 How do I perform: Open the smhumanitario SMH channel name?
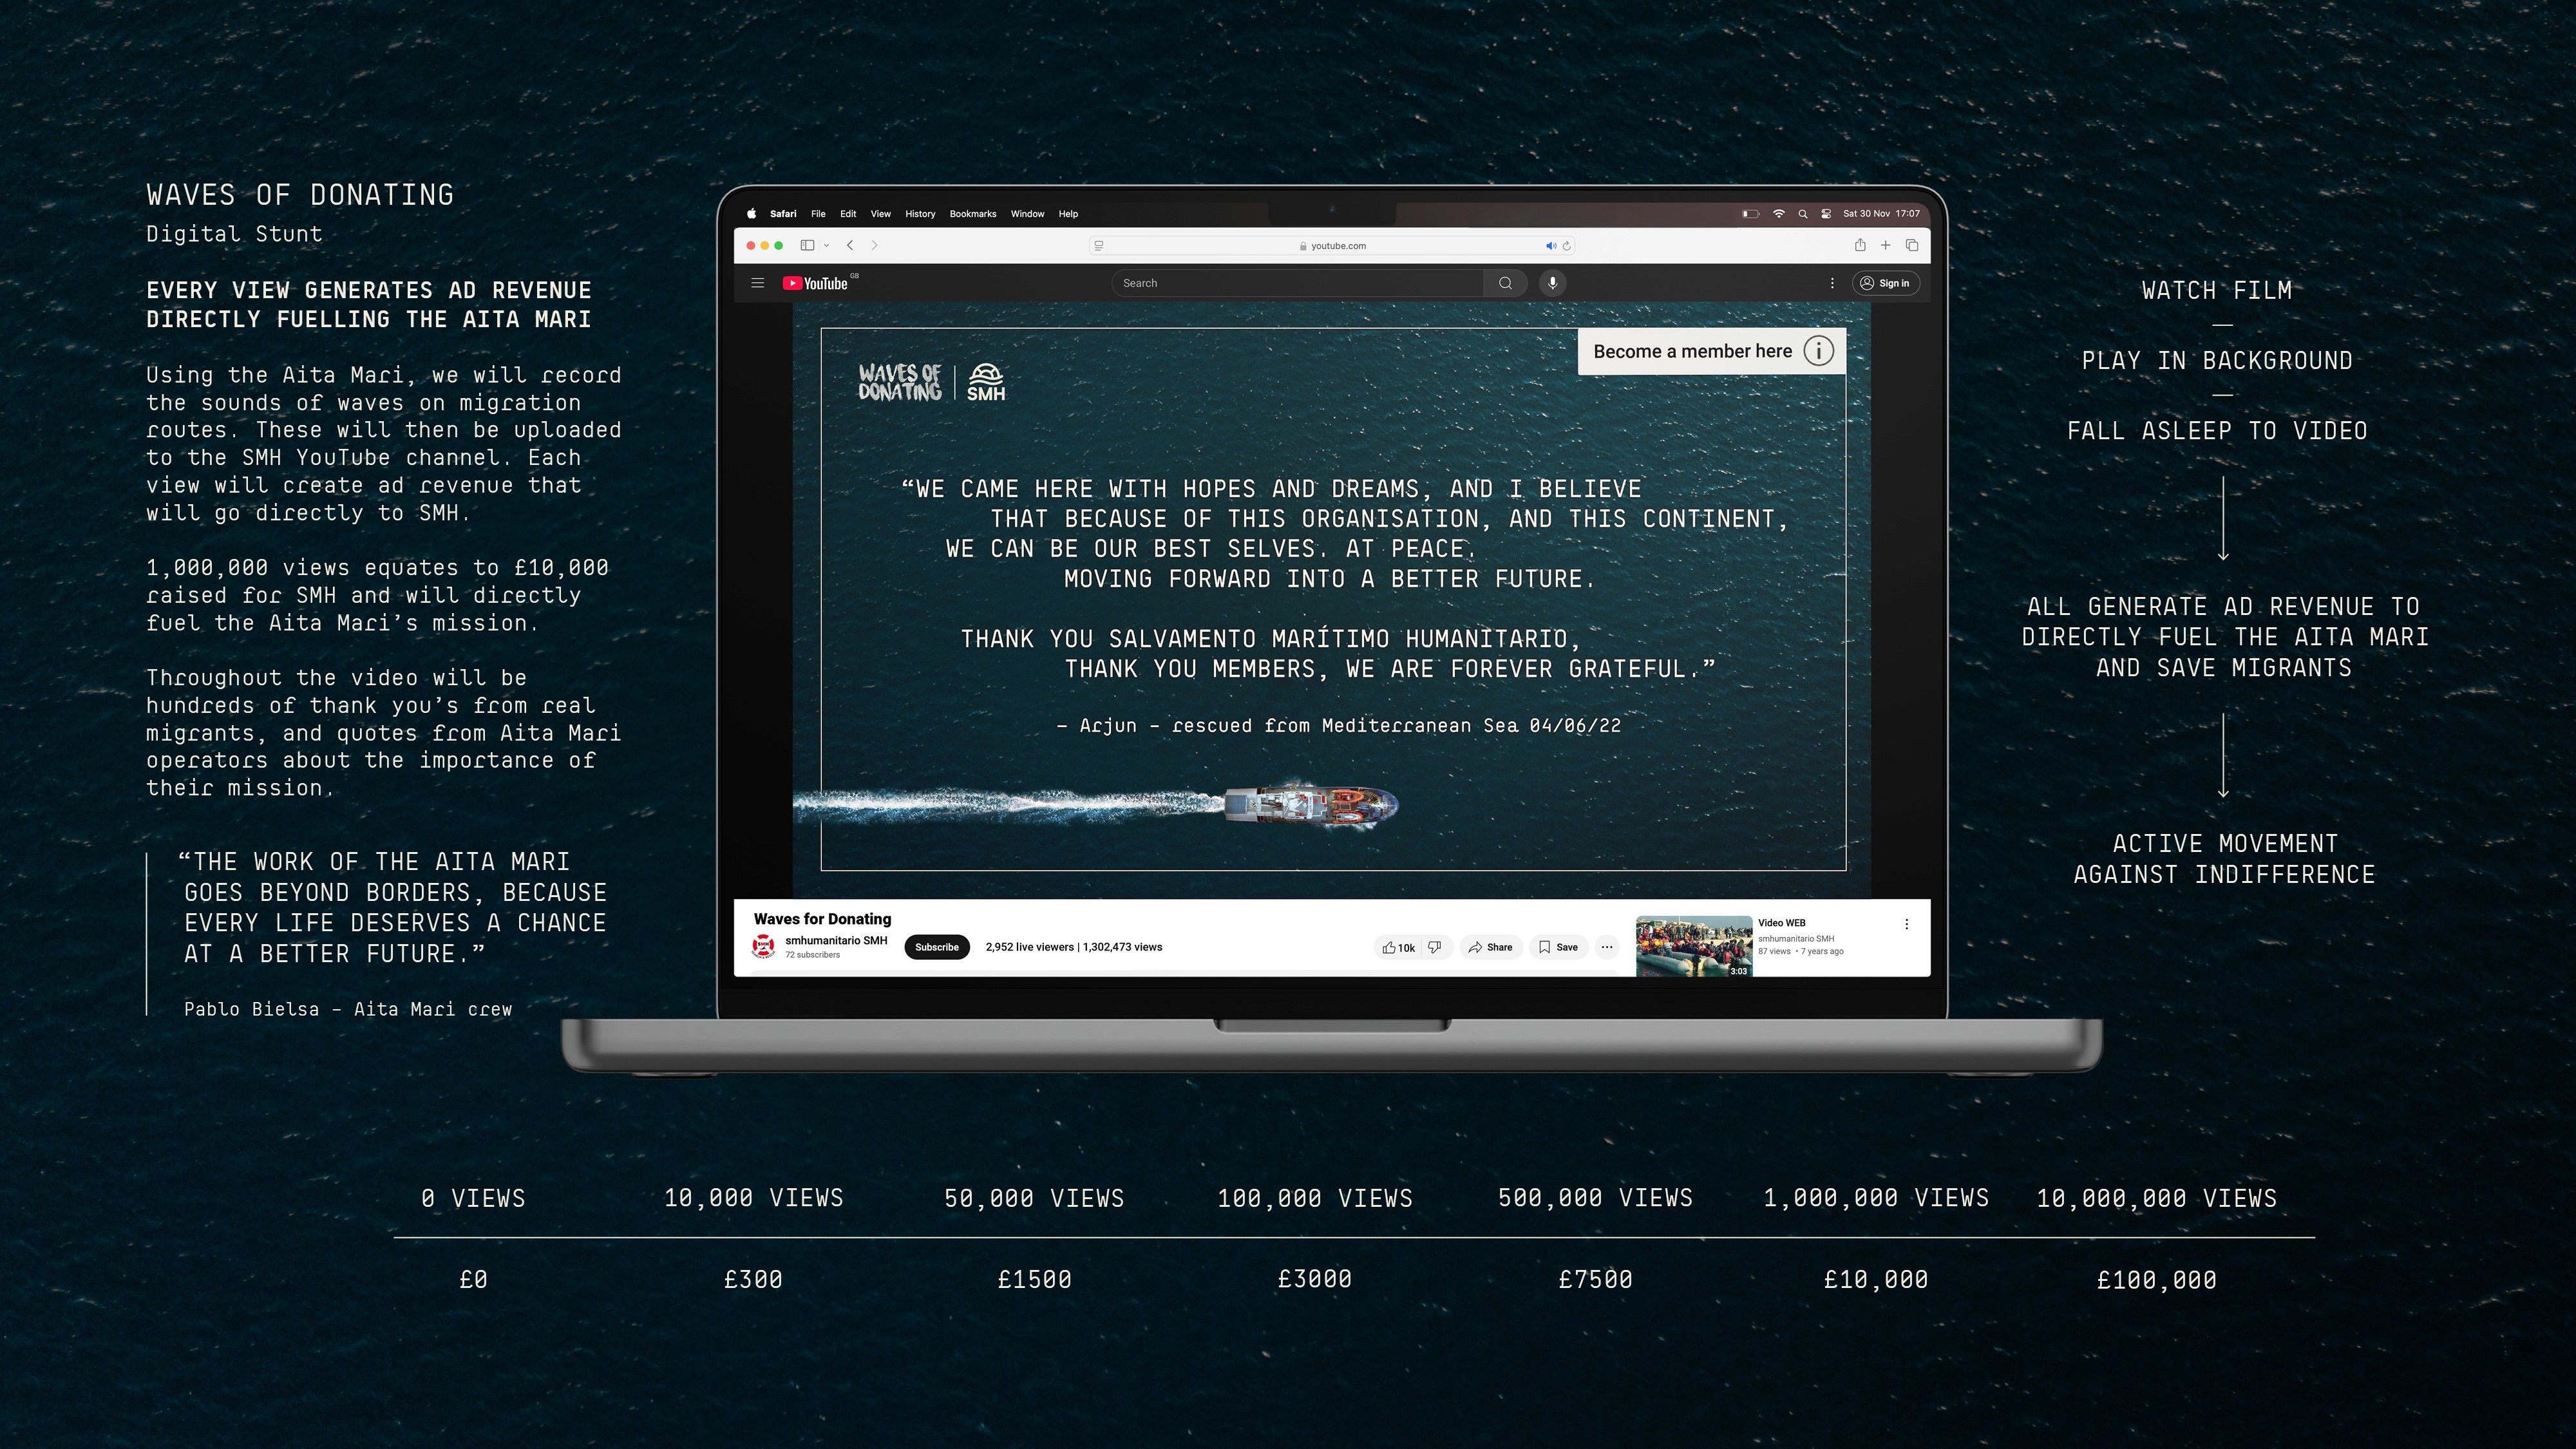(836, 940)
